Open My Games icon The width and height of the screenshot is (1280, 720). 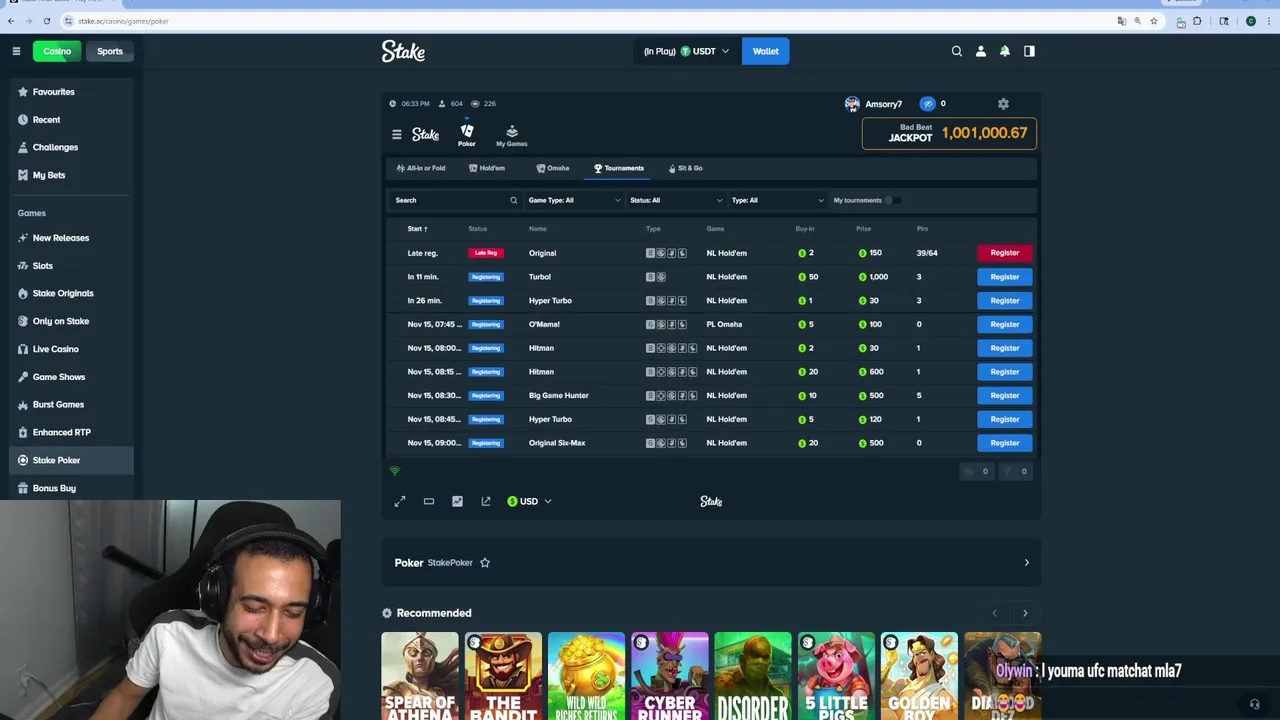511,135
